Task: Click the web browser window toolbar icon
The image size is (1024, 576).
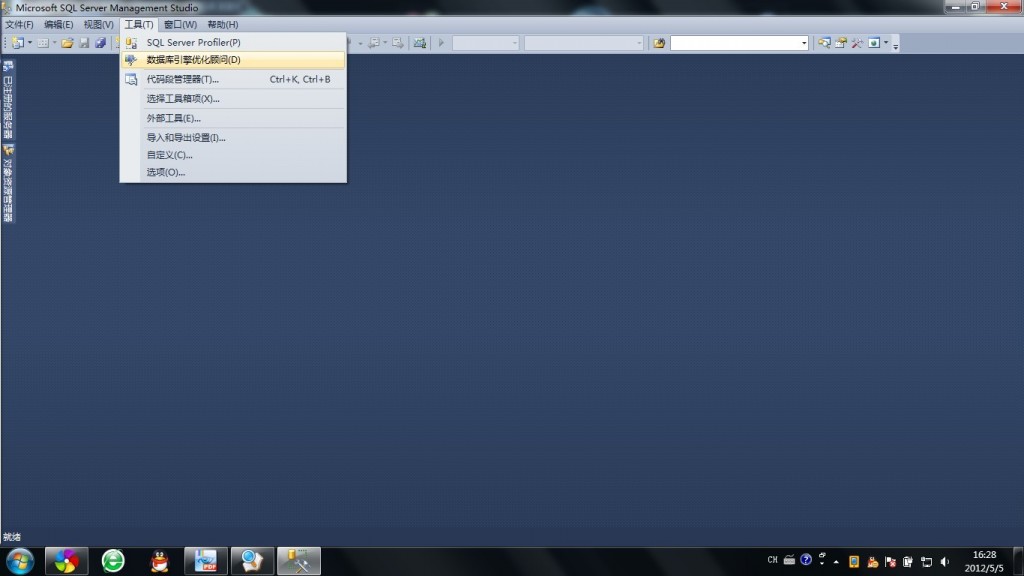Action: (874, 43)
